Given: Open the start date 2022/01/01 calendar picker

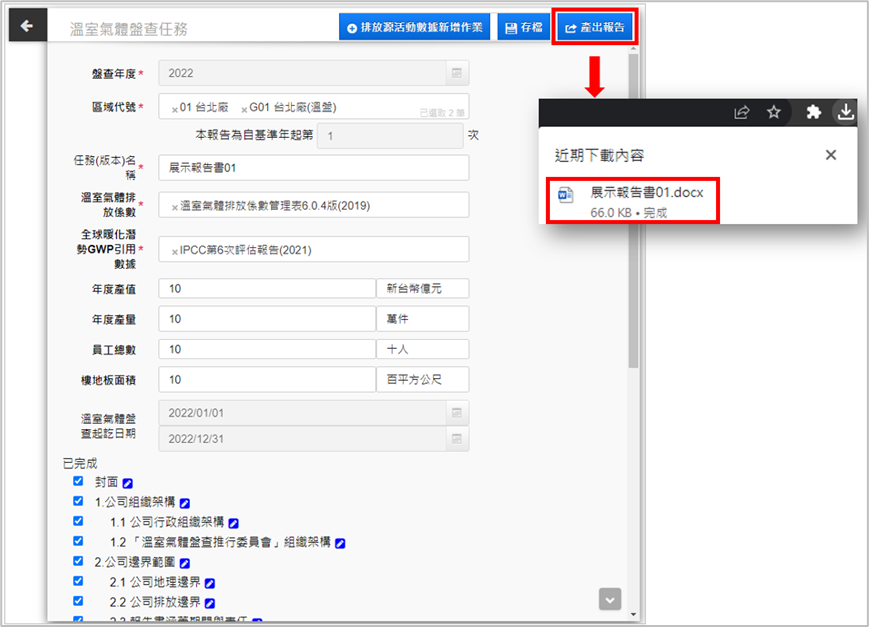Looking at the screenshot, I should [x=456, y=412].
